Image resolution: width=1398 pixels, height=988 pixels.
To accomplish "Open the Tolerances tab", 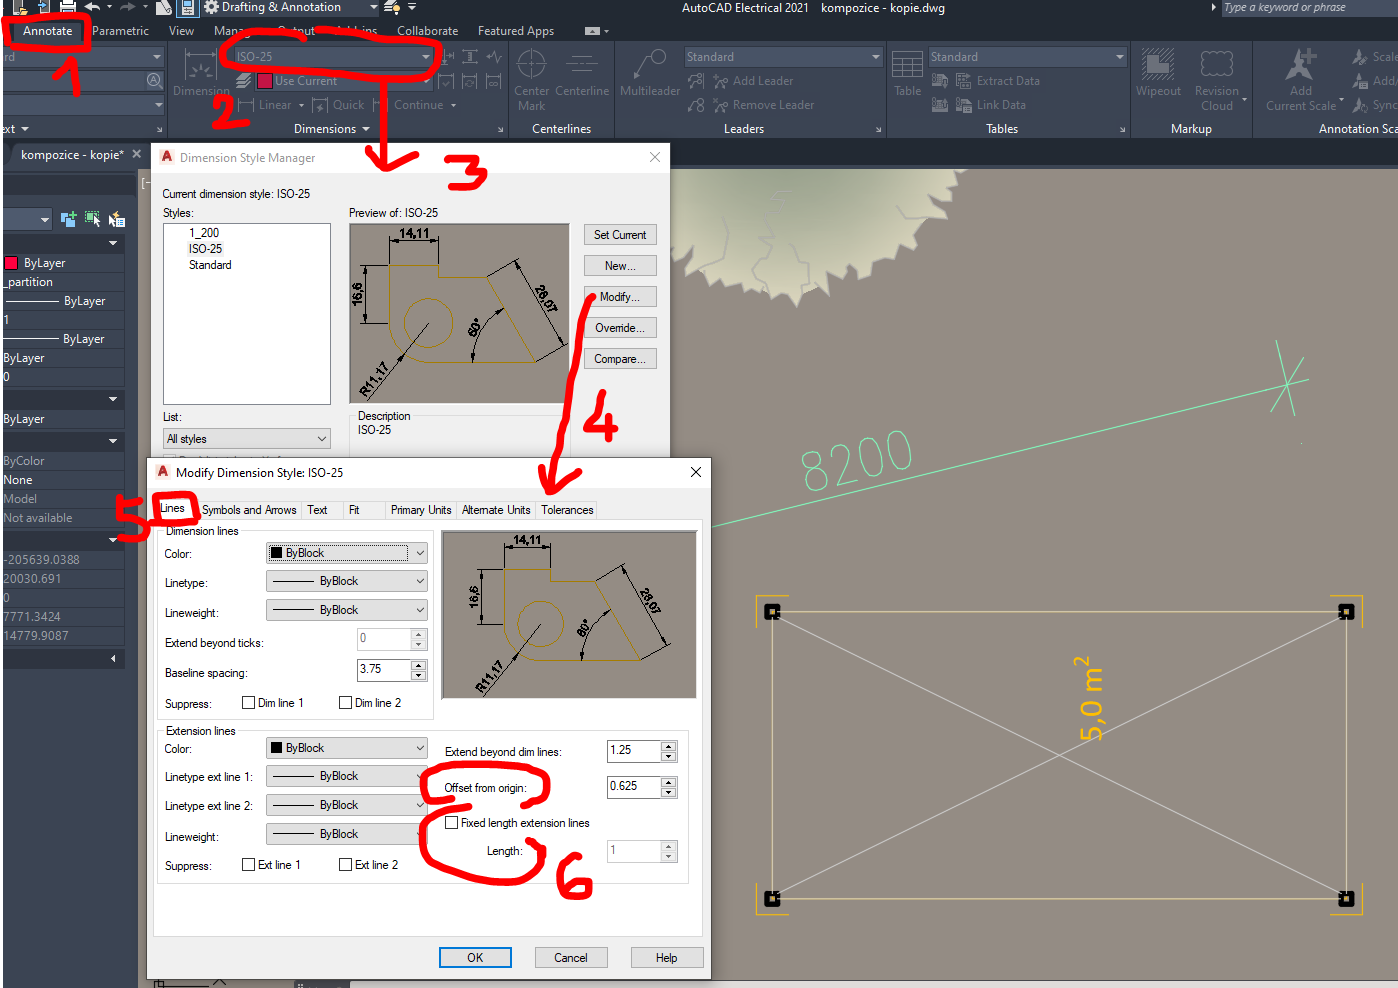I will [567, 510].
